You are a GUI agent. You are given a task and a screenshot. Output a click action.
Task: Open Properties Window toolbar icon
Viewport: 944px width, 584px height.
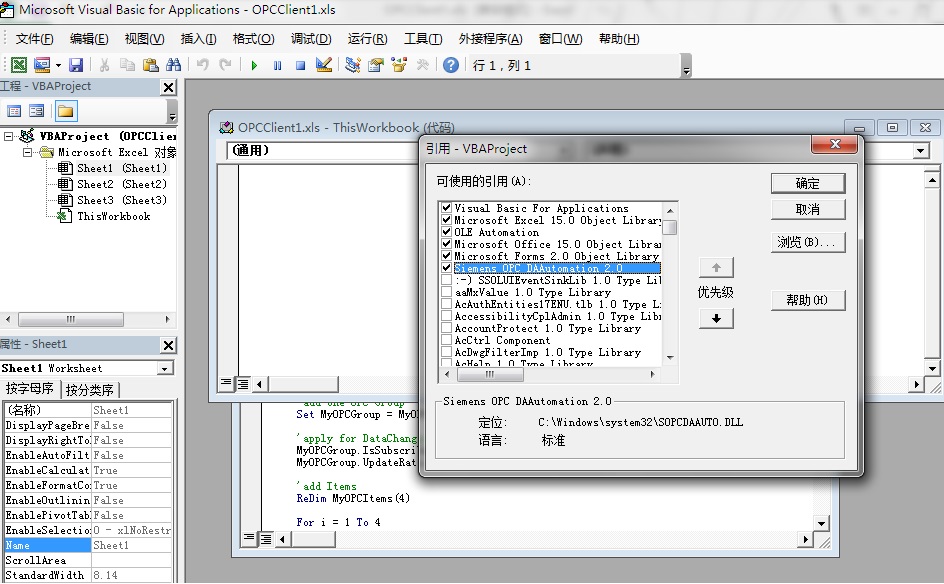tap(376, 65)
